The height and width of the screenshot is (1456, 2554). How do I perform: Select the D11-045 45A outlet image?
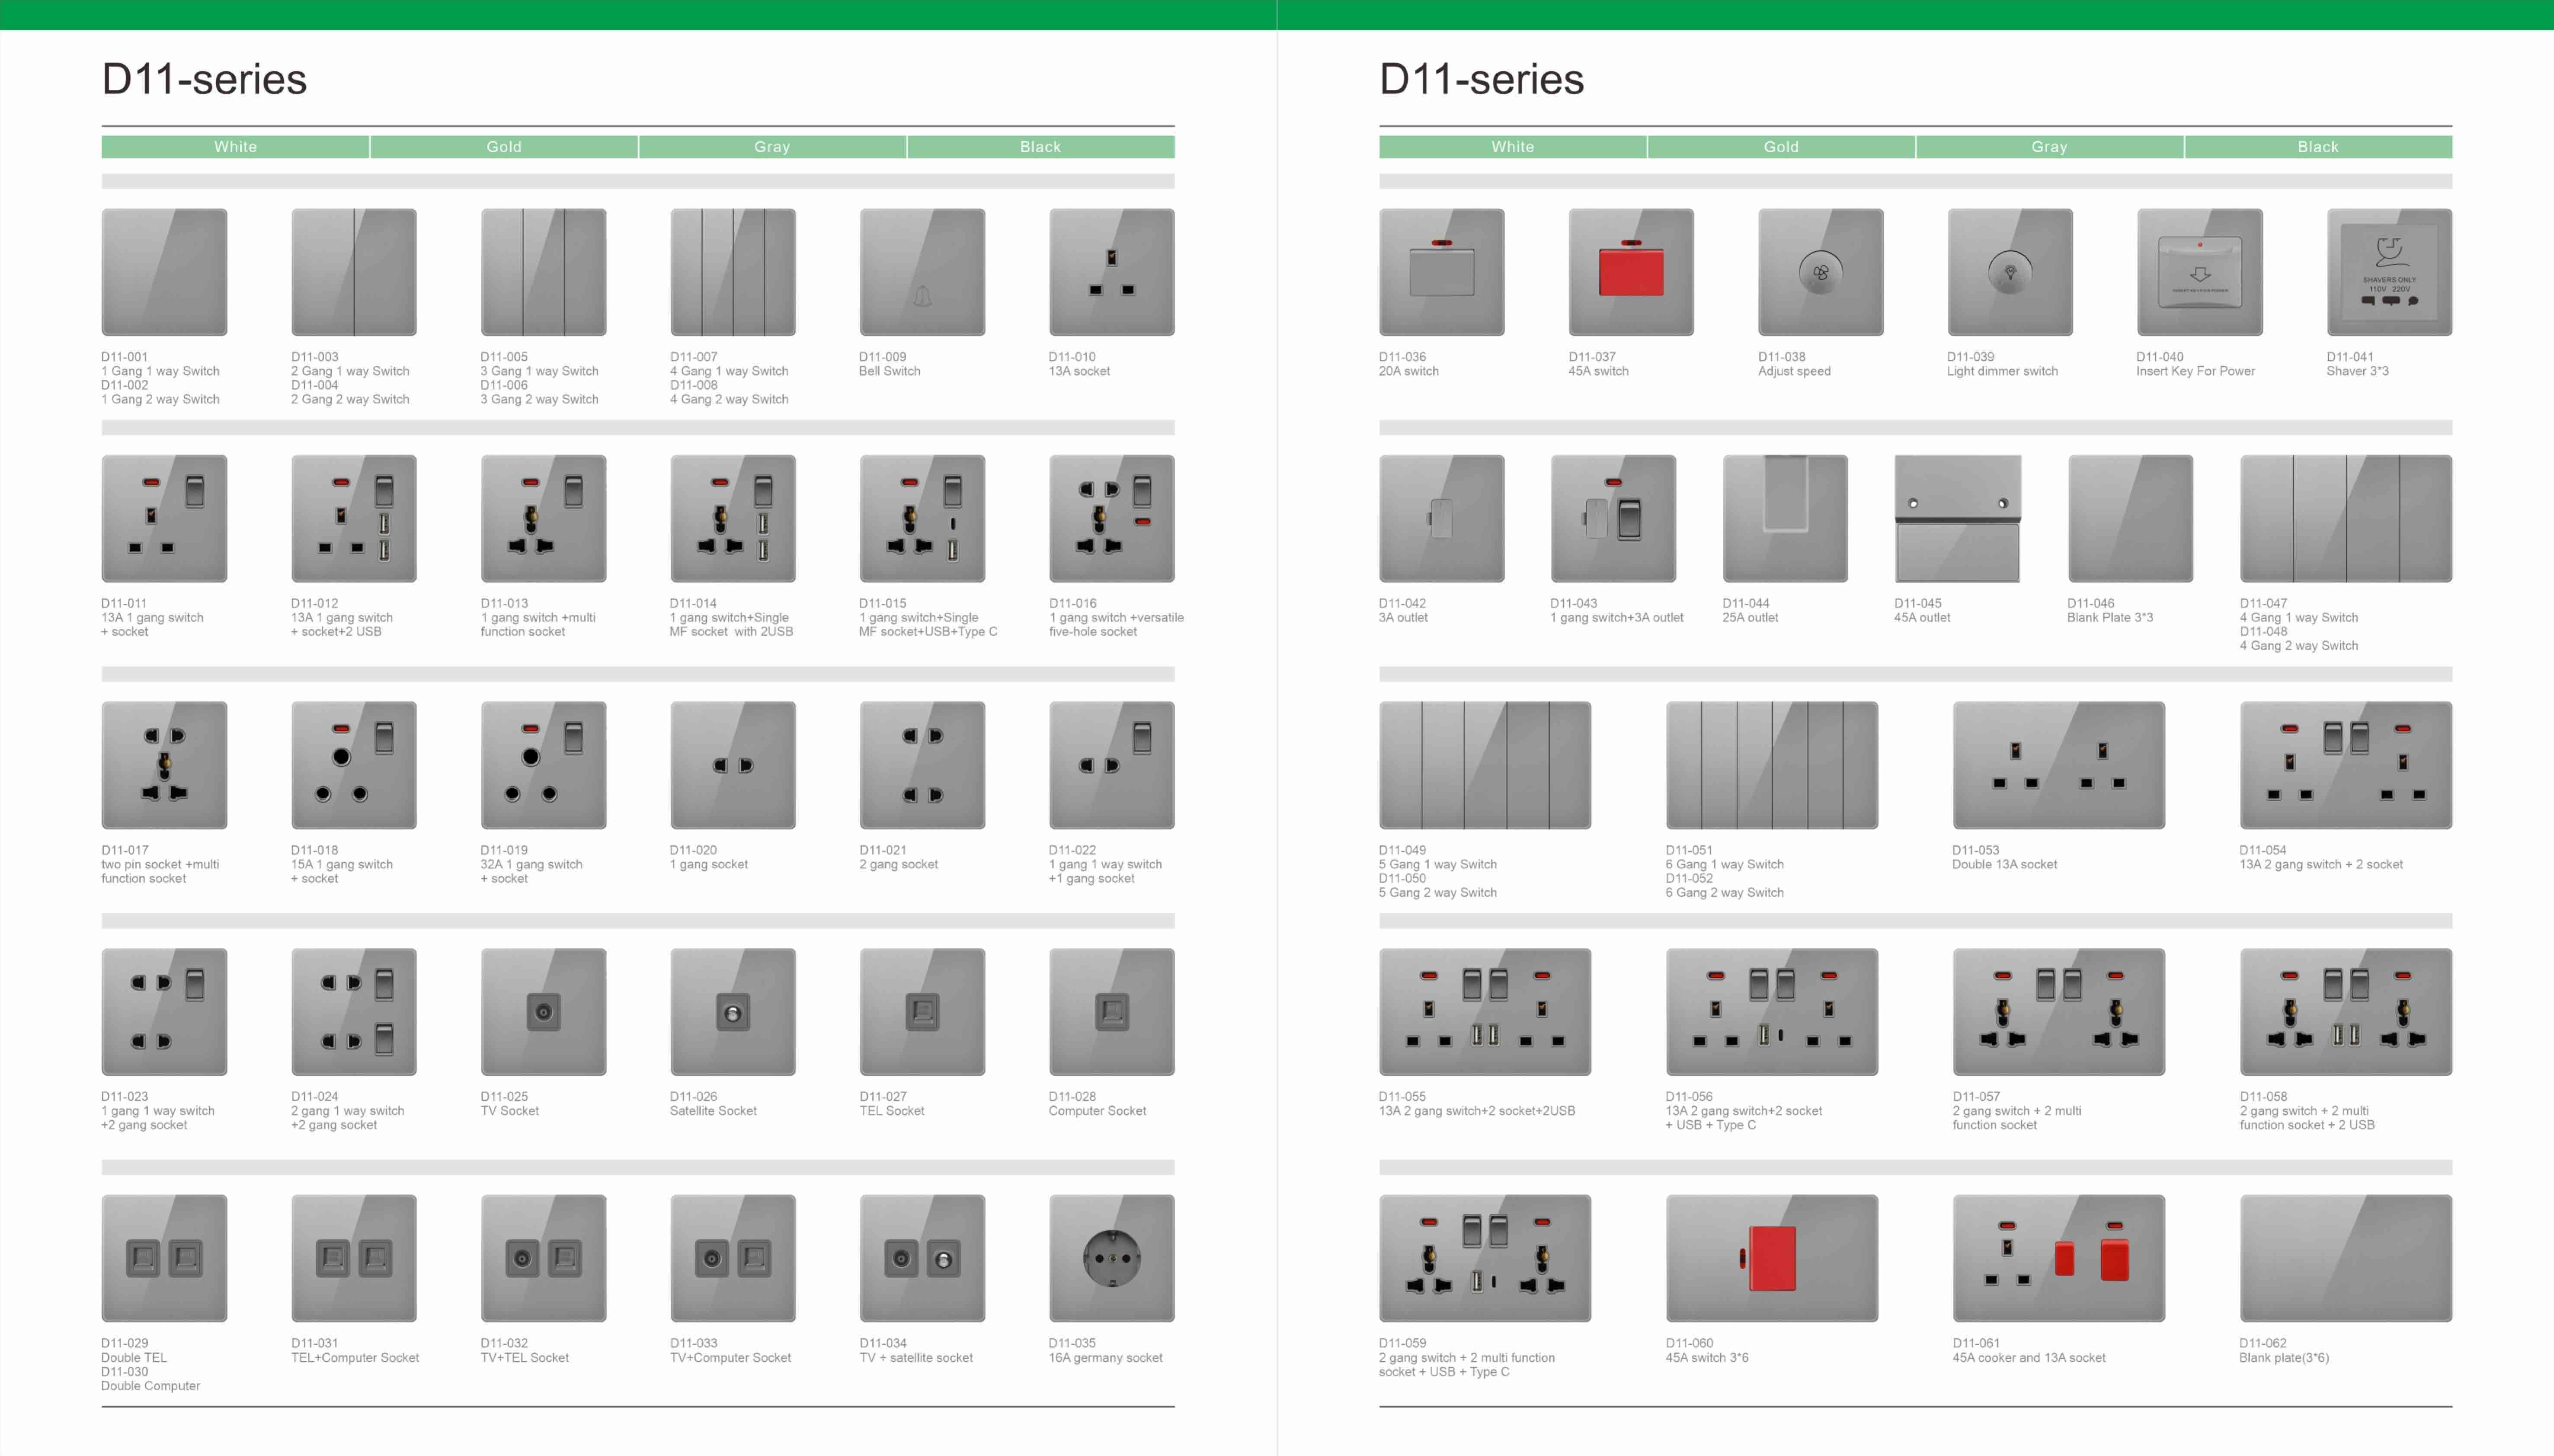1958,518
